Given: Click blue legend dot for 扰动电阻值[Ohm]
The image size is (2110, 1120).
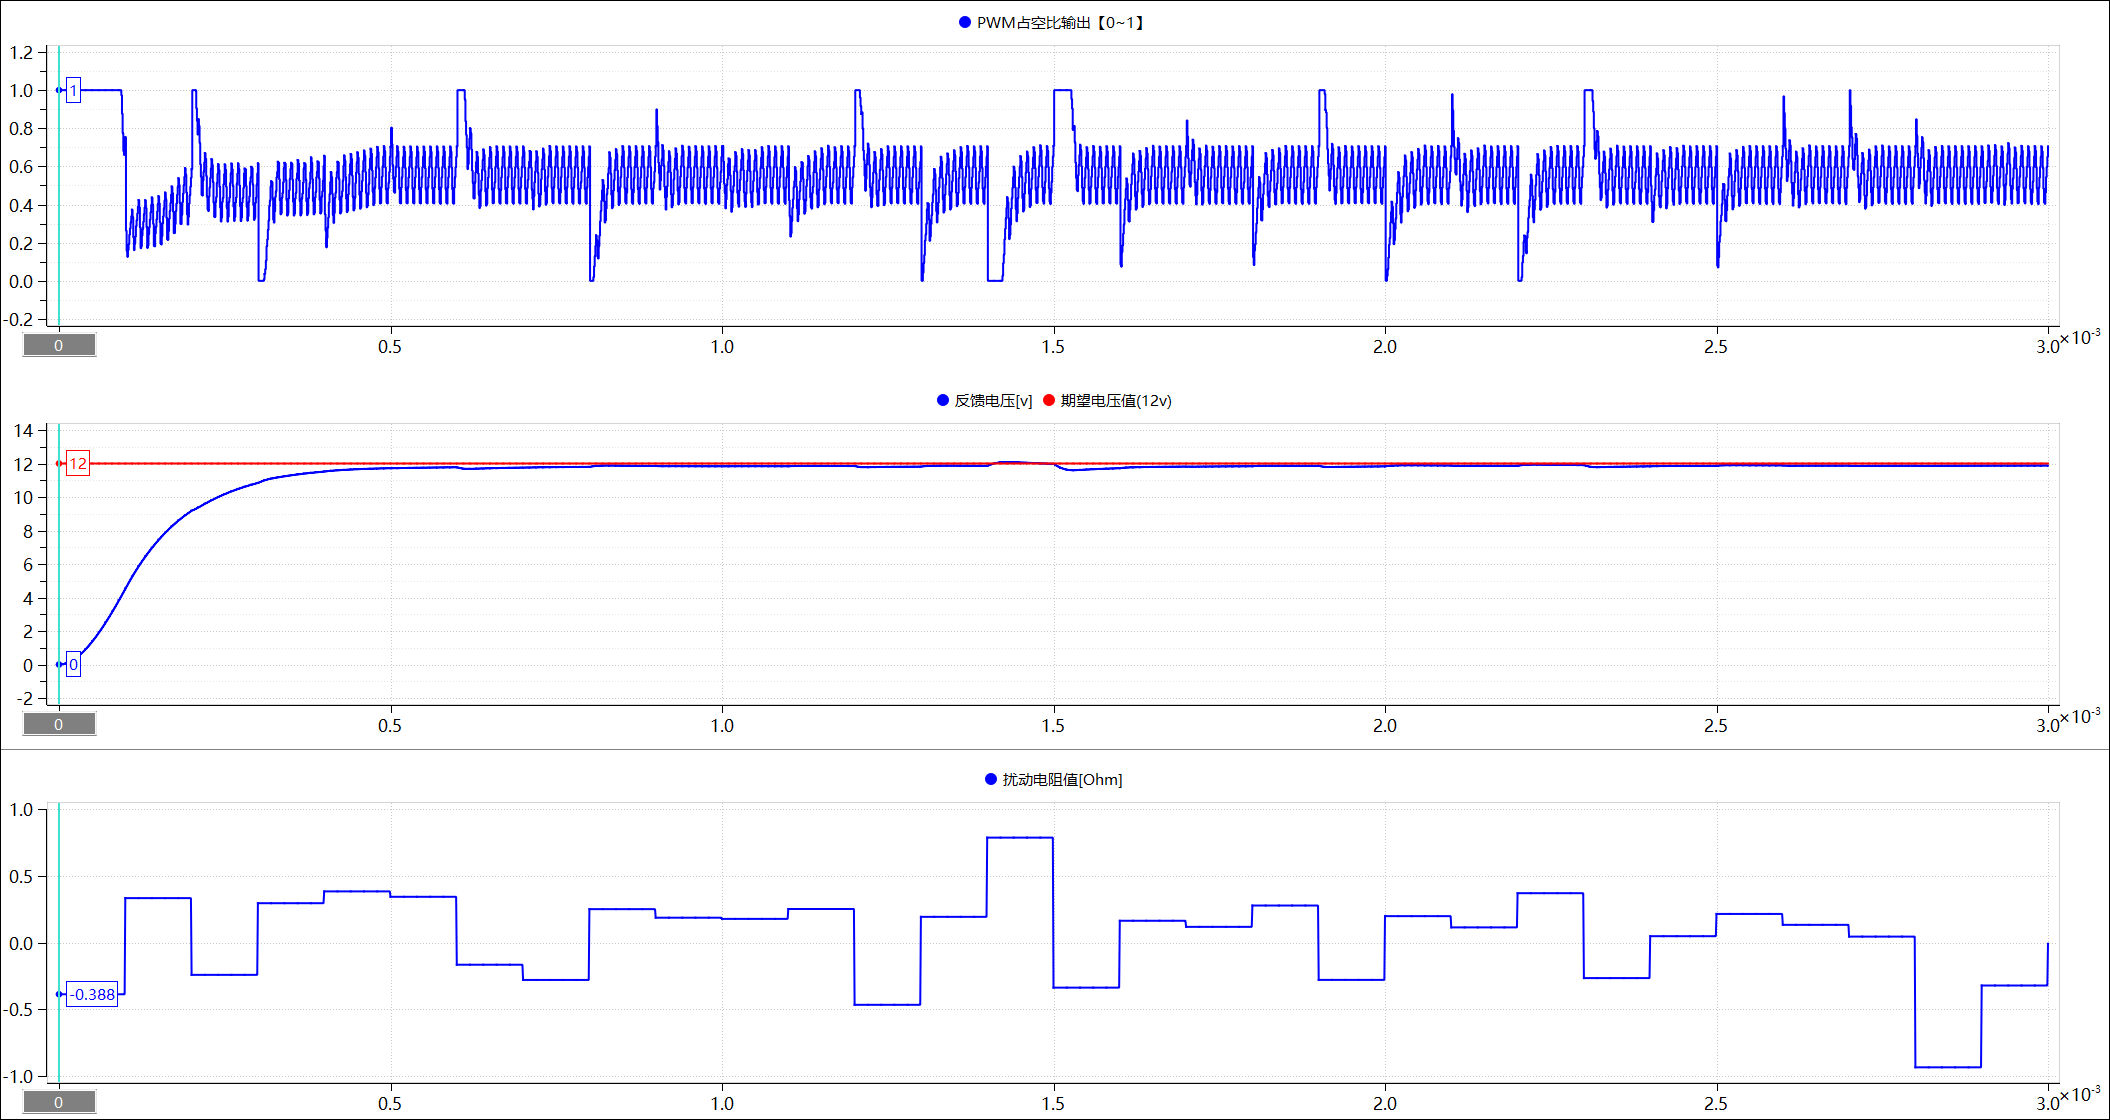Looking at the screenshot, I should (x=991, y=779).
